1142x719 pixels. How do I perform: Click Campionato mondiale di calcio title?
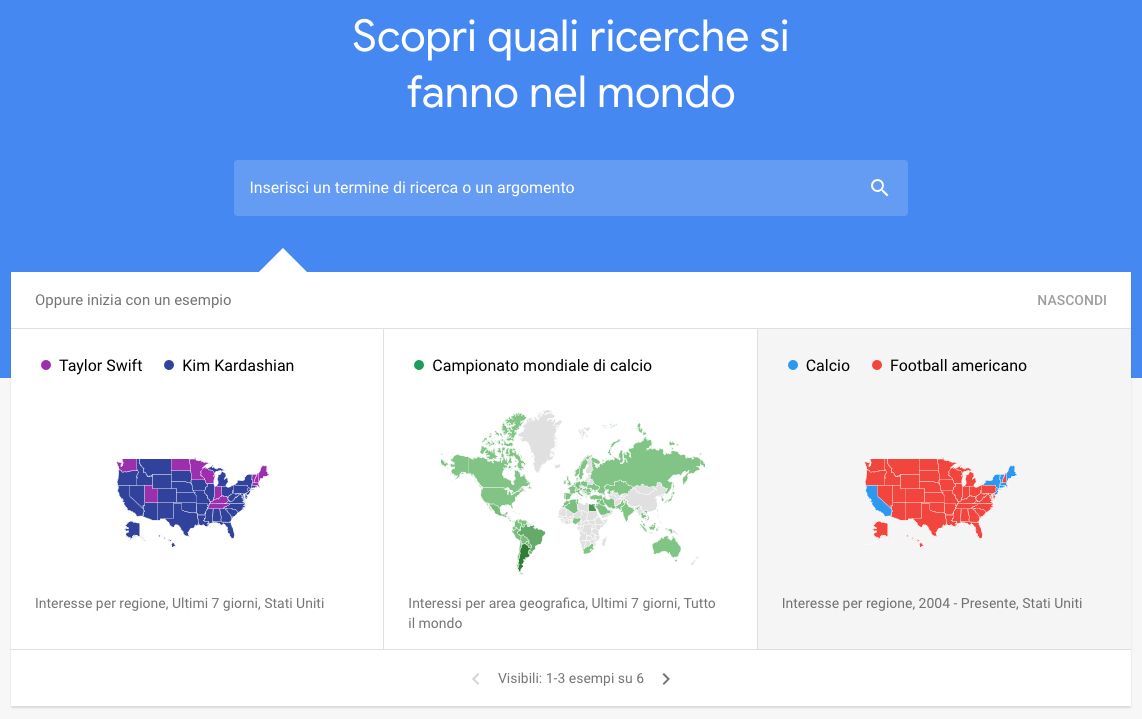[x=542, y=366]
